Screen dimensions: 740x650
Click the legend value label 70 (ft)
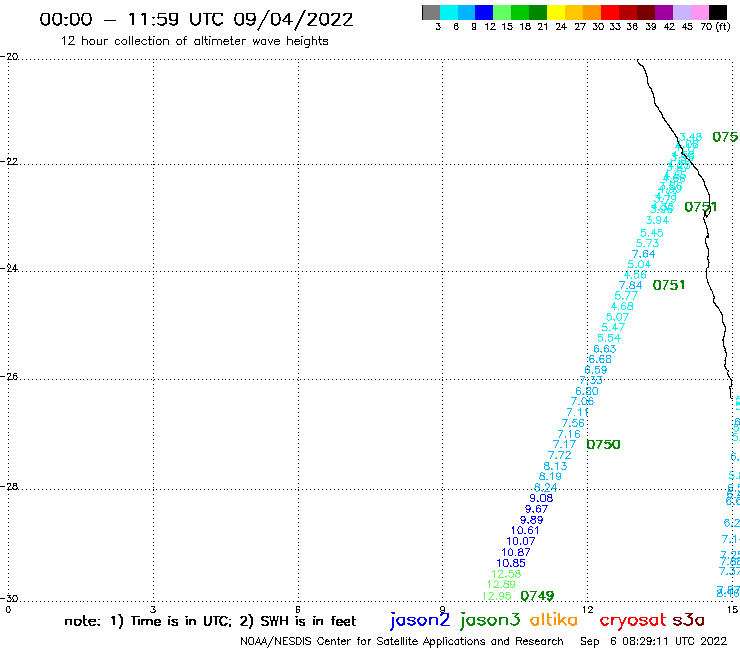(715, 26)
